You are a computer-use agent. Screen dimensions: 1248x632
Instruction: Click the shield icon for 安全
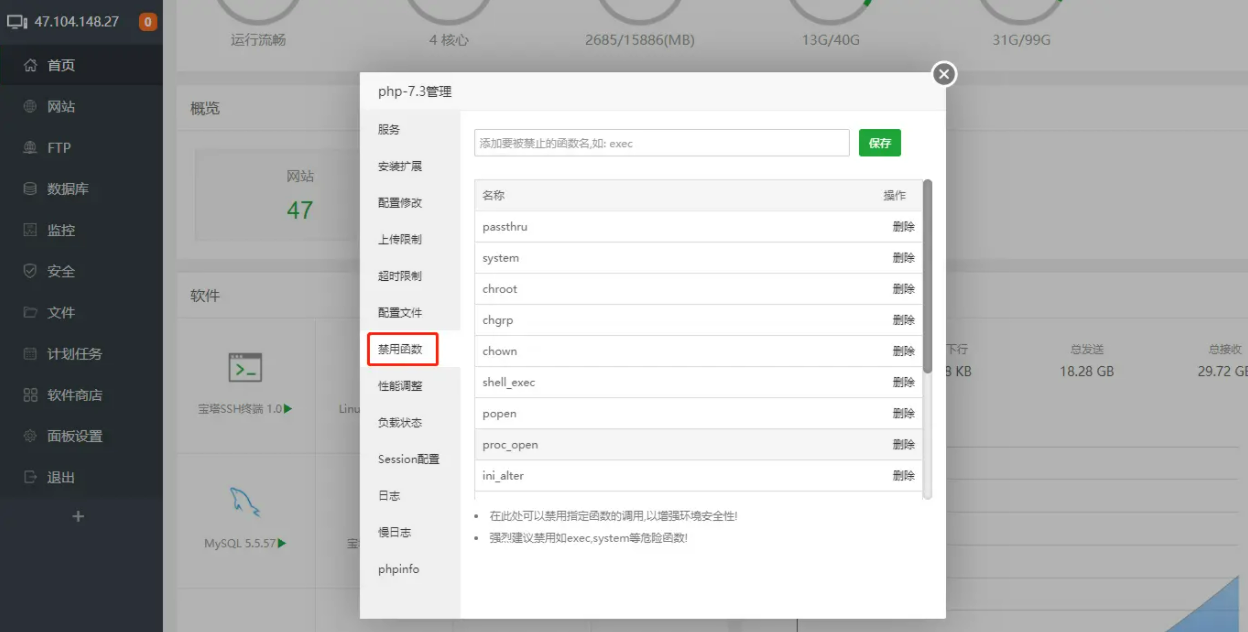30,271
